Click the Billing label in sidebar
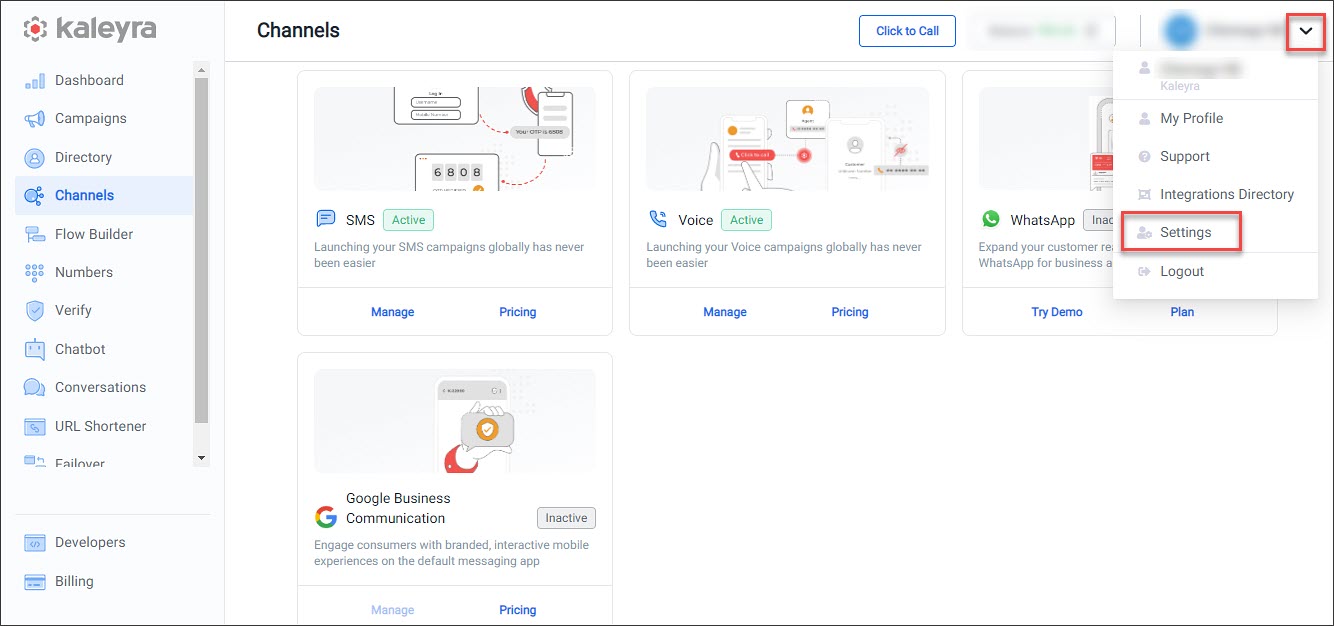Image resolution: width=1334 pixels, height=626 pixels. (74, 581)
